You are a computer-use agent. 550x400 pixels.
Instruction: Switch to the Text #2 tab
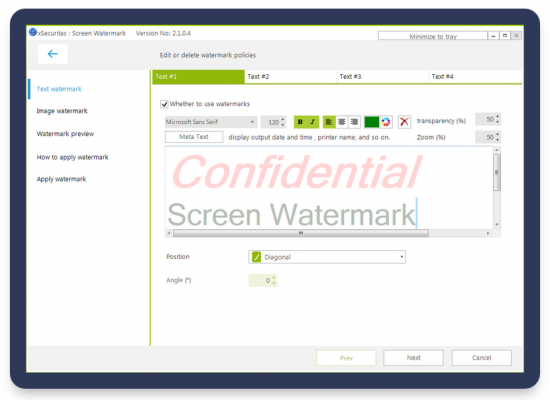[290, 76]
